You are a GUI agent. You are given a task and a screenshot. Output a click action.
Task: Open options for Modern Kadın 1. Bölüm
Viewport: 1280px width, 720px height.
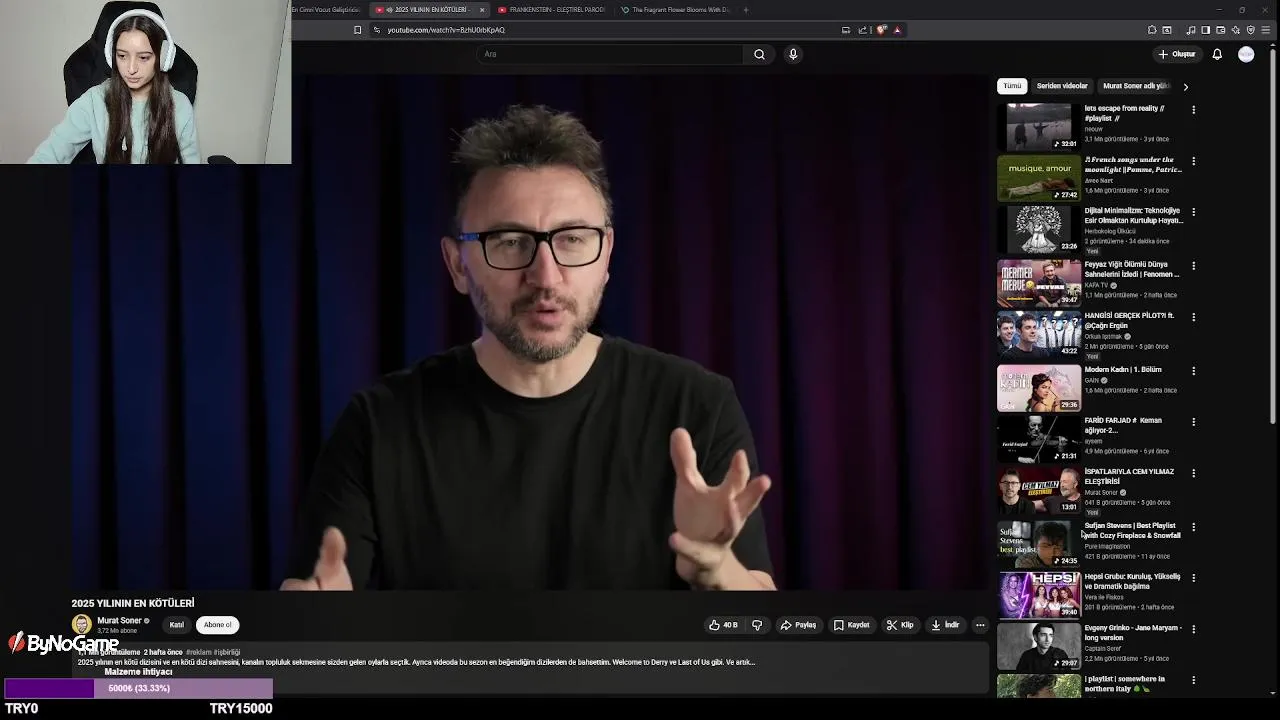(x=1193, y=371)
